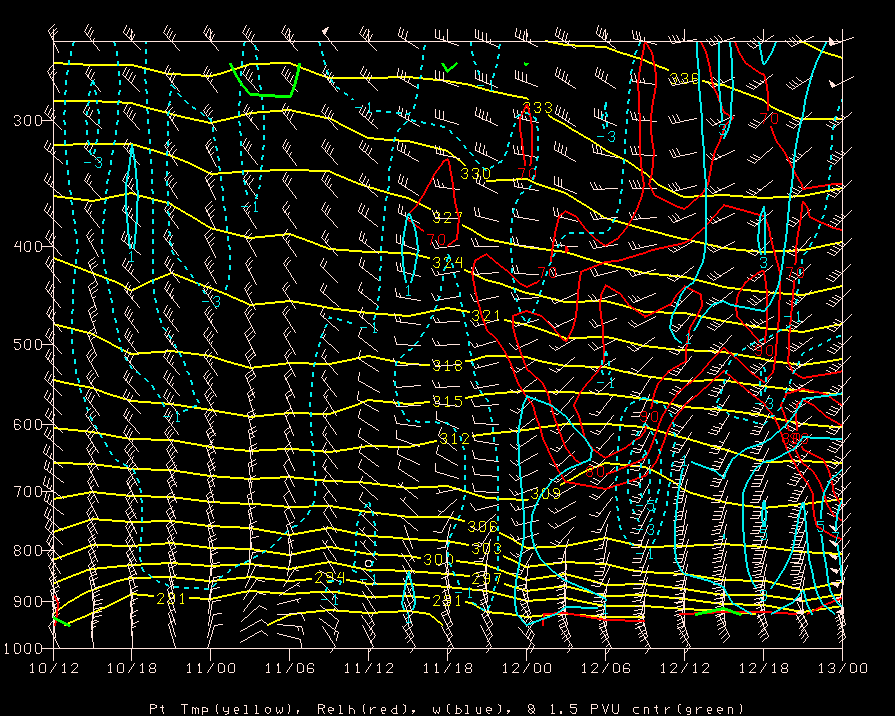Screen dimensions: 895x716
Task: Click the plot legend caption text
Action: point(446,708)
